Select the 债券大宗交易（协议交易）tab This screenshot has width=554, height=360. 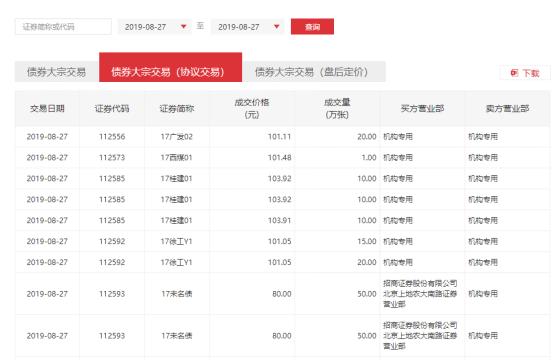click(170, 67)
